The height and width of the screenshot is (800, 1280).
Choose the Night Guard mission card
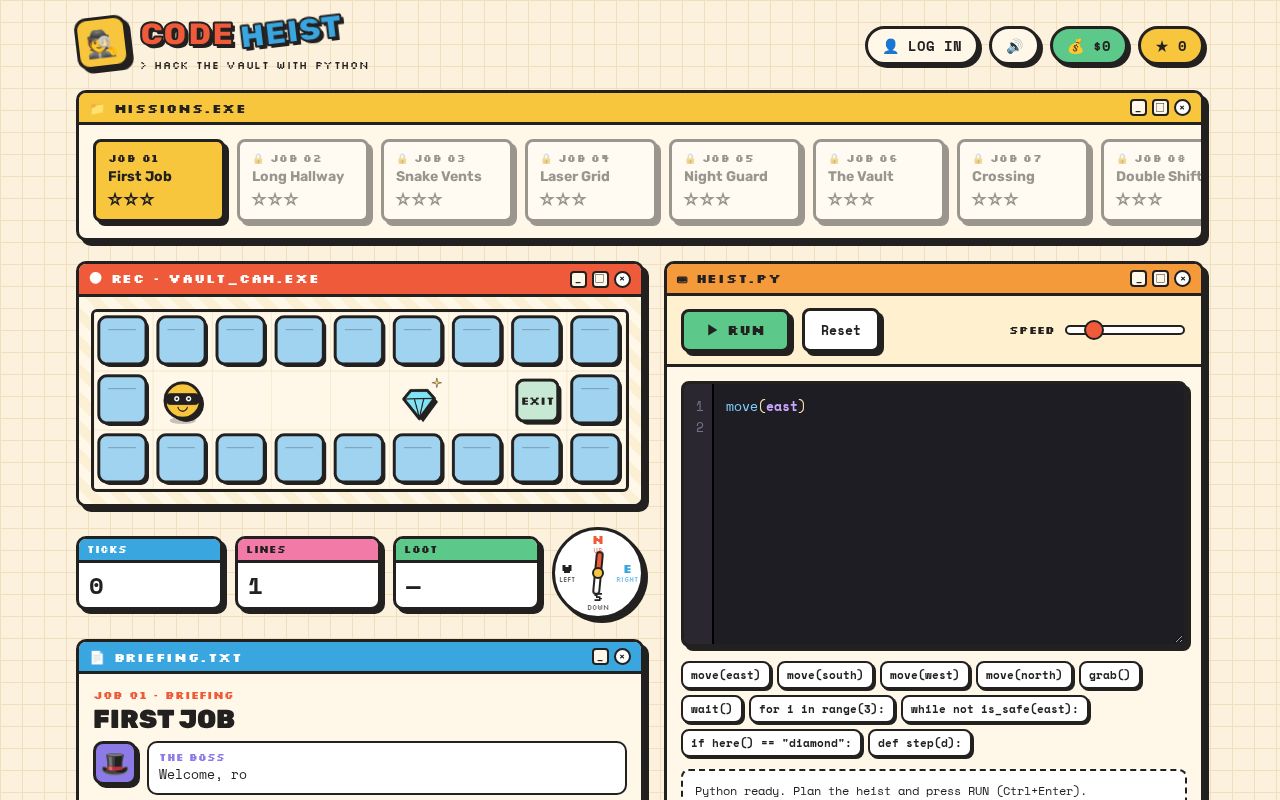click(735, 180)
